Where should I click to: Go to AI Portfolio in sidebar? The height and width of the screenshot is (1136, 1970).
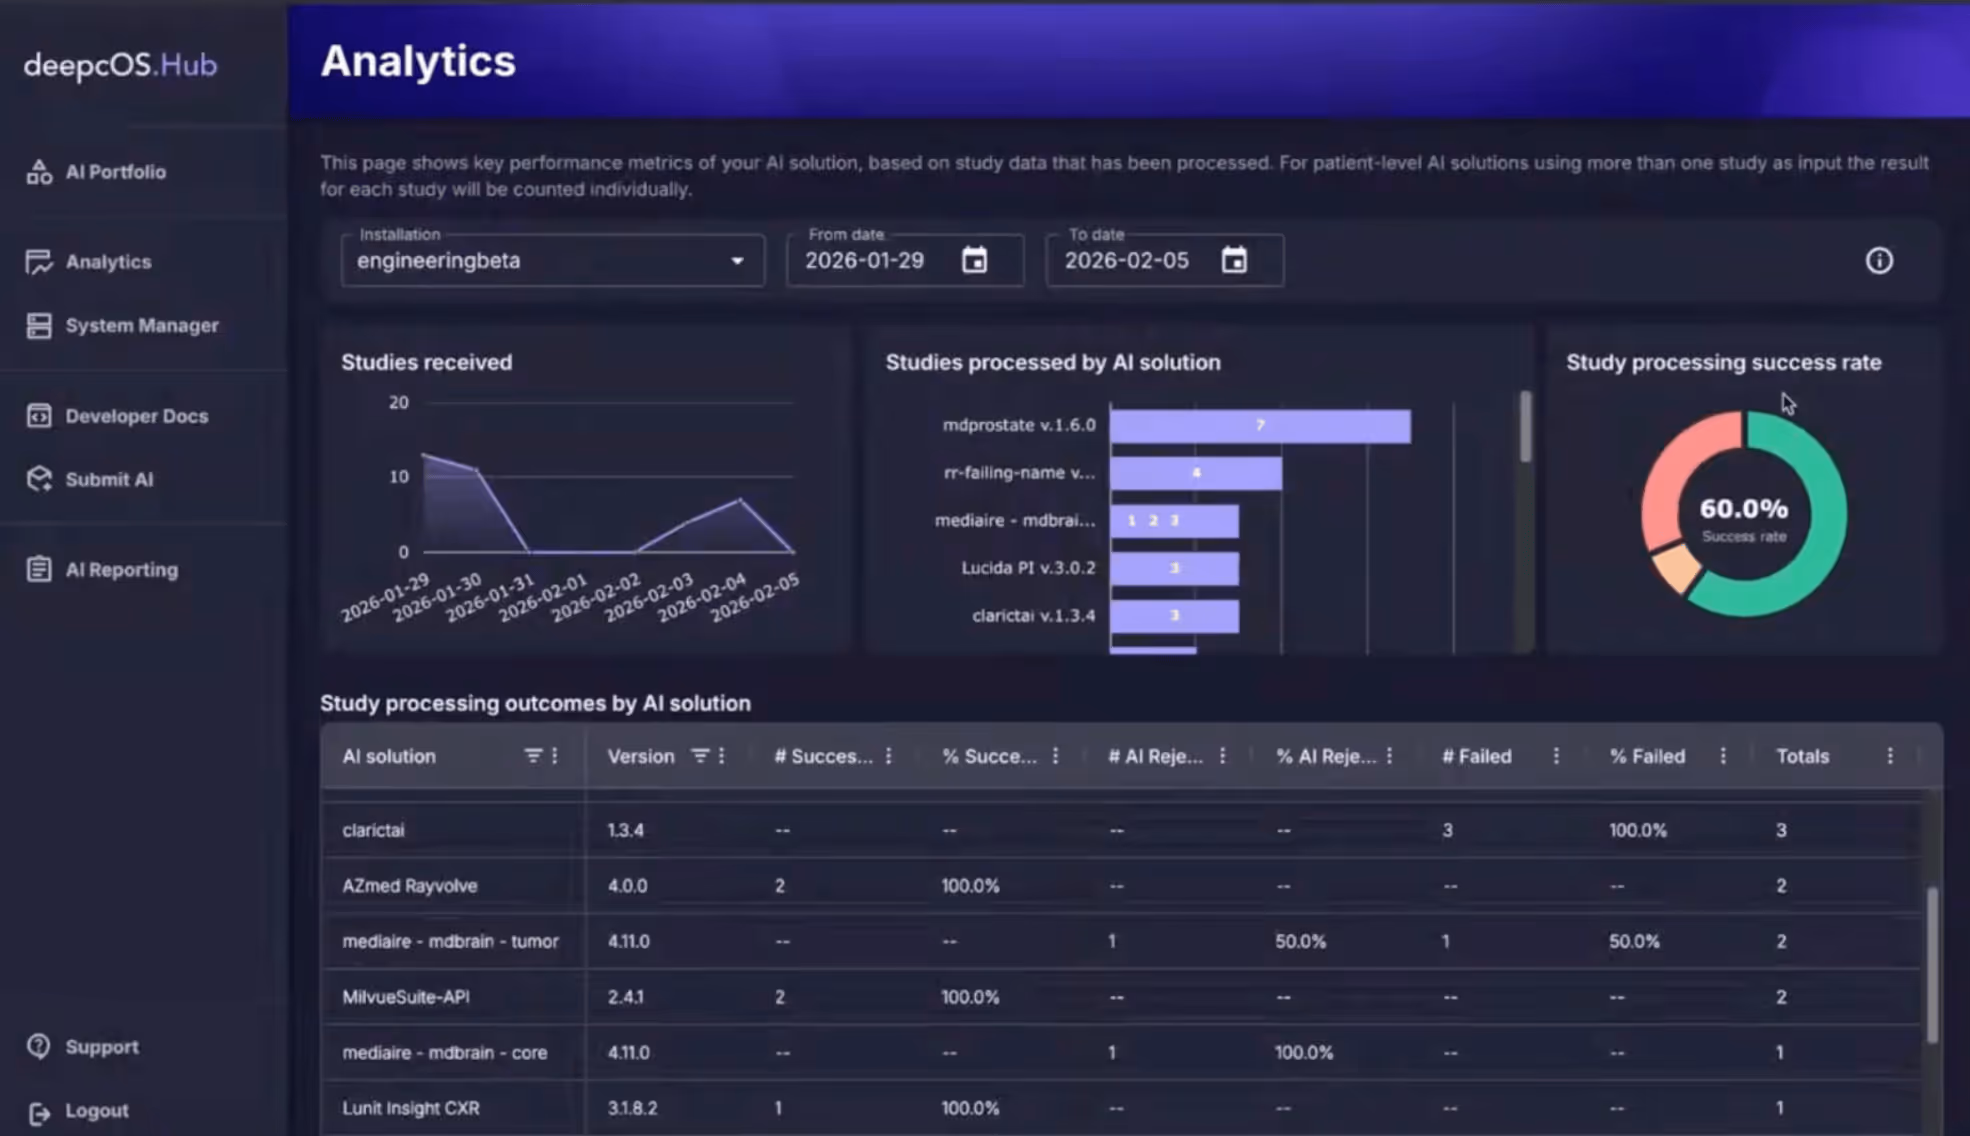(x=115, y=172)
